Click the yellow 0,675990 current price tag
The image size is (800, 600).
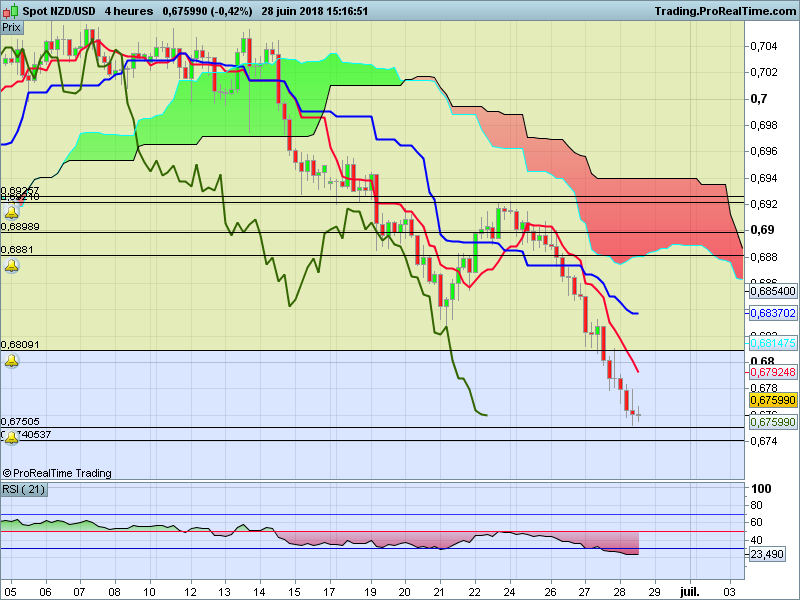[773, 400]
